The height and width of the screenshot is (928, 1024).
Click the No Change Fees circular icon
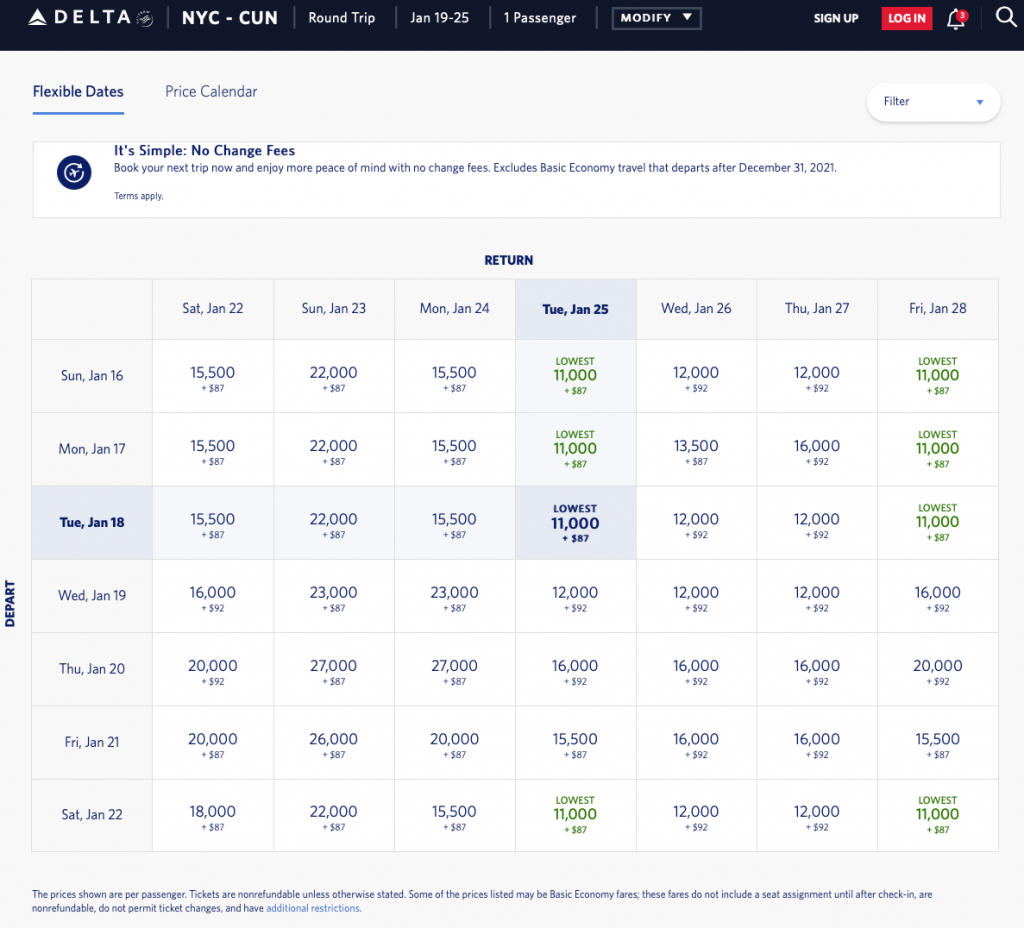pyautogui.click(x=74, y=173)
